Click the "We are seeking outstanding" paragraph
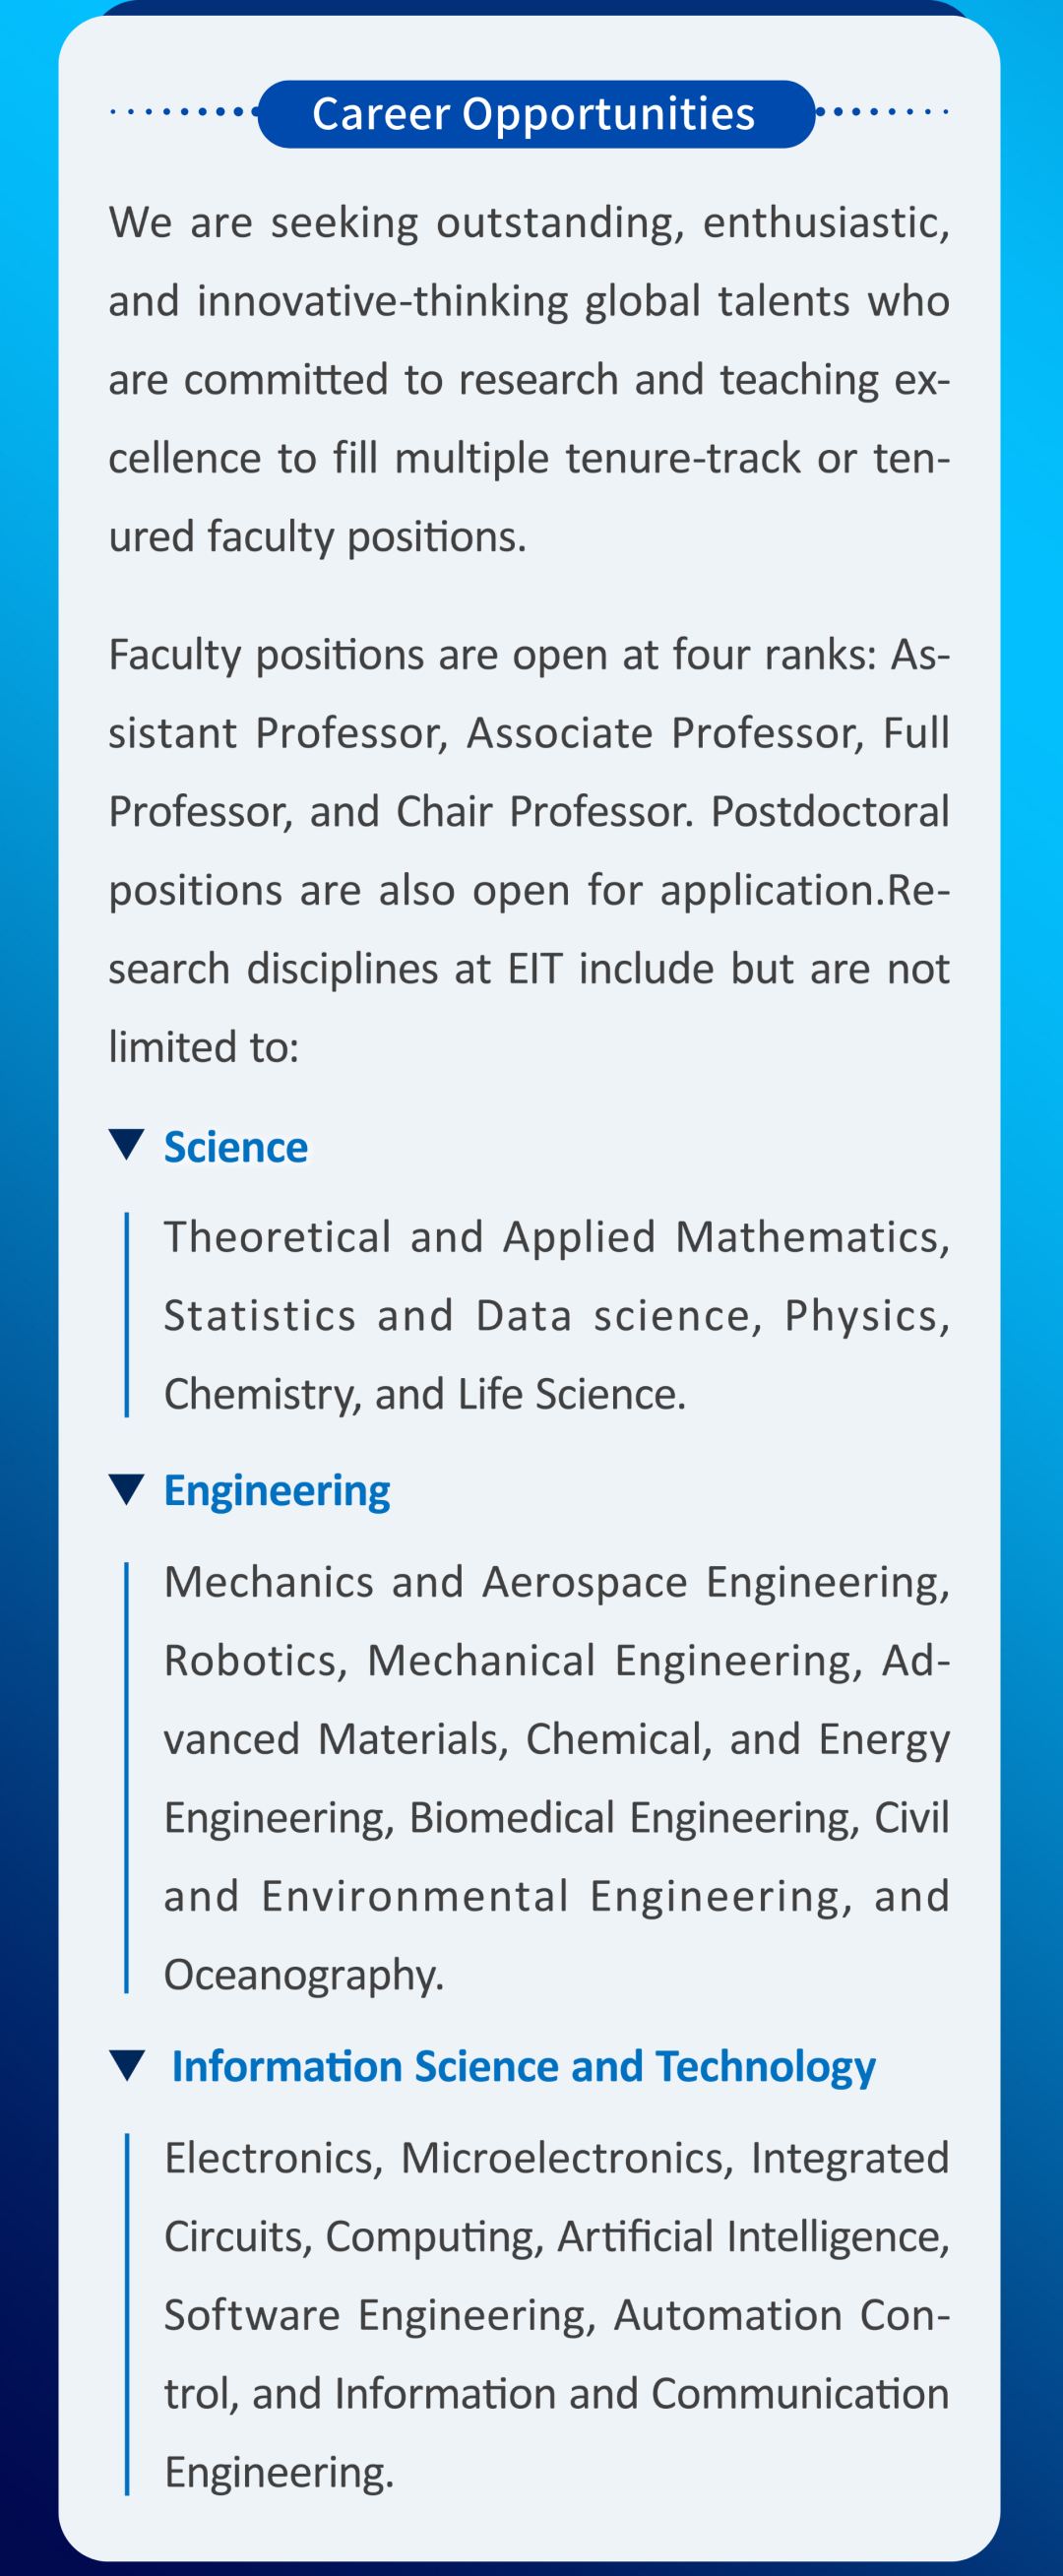This screenshot has height=2576, width=1063. 528,379
